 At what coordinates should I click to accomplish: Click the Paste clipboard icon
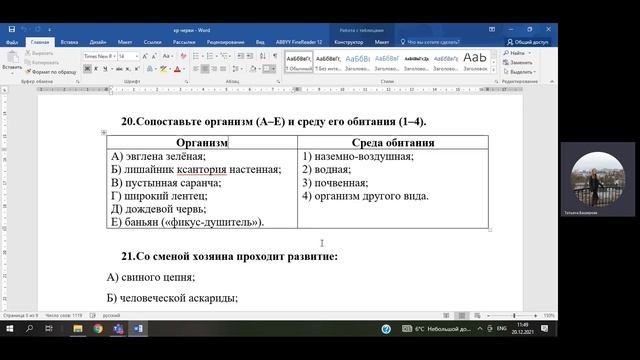click(12, 57)
